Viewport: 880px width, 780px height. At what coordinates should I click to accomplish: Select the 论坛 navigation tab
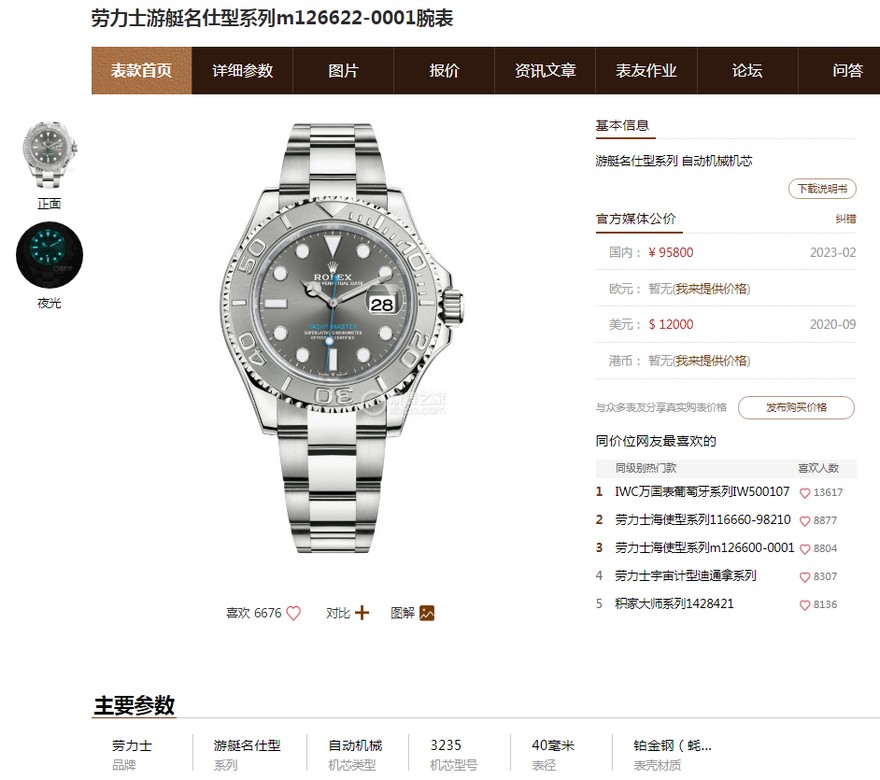tap(747, 71)
